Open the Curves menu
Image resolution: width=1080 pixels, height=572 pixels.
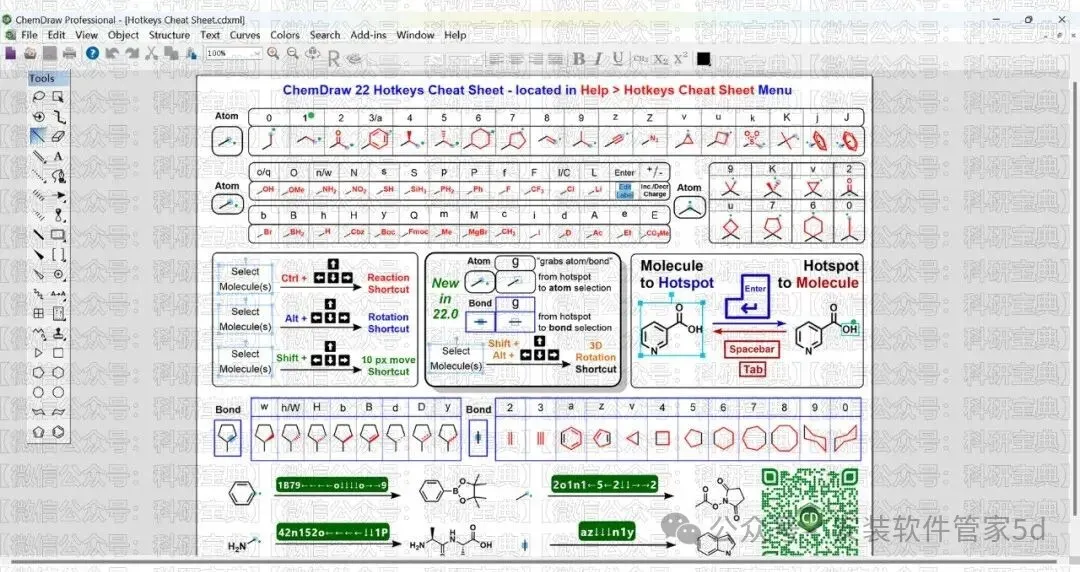click(245, 35)
